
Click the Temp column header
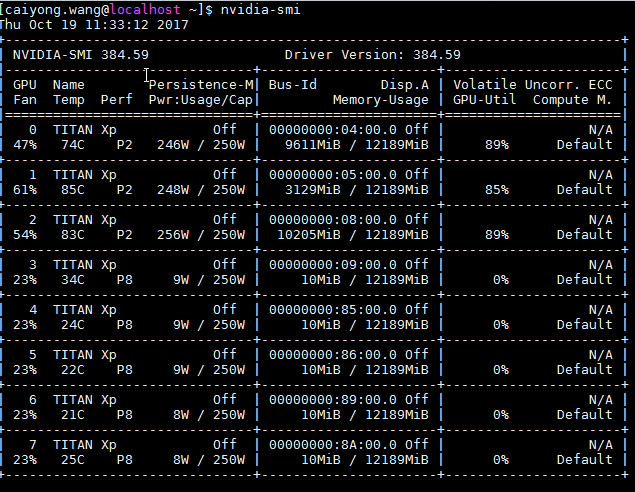(x=68, y=100)
